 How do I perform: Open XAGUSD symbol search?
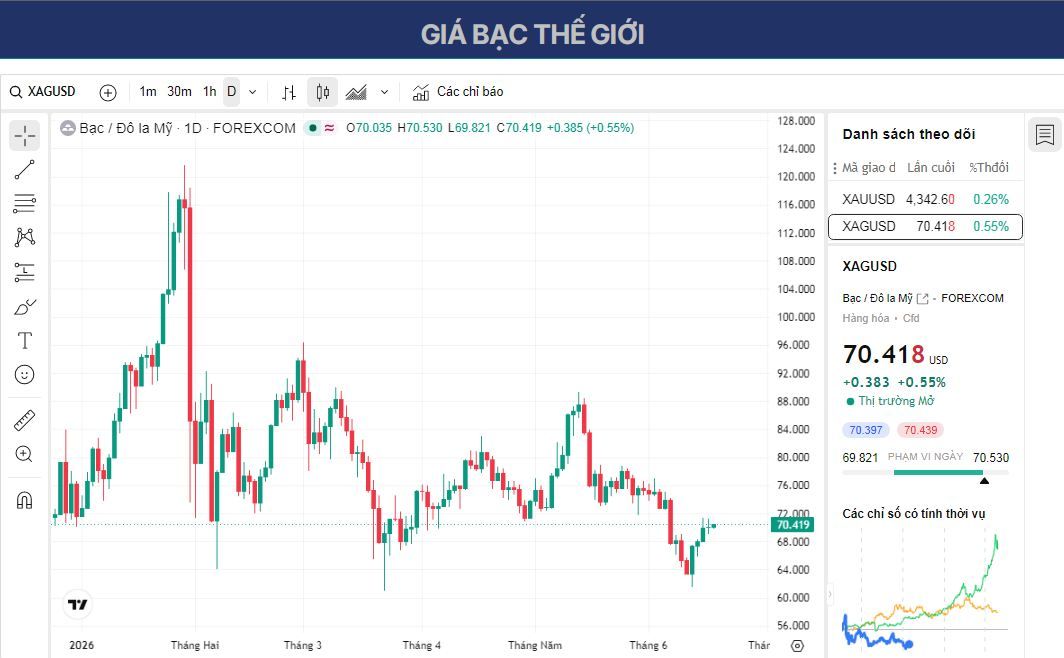(x=43, y=92)
